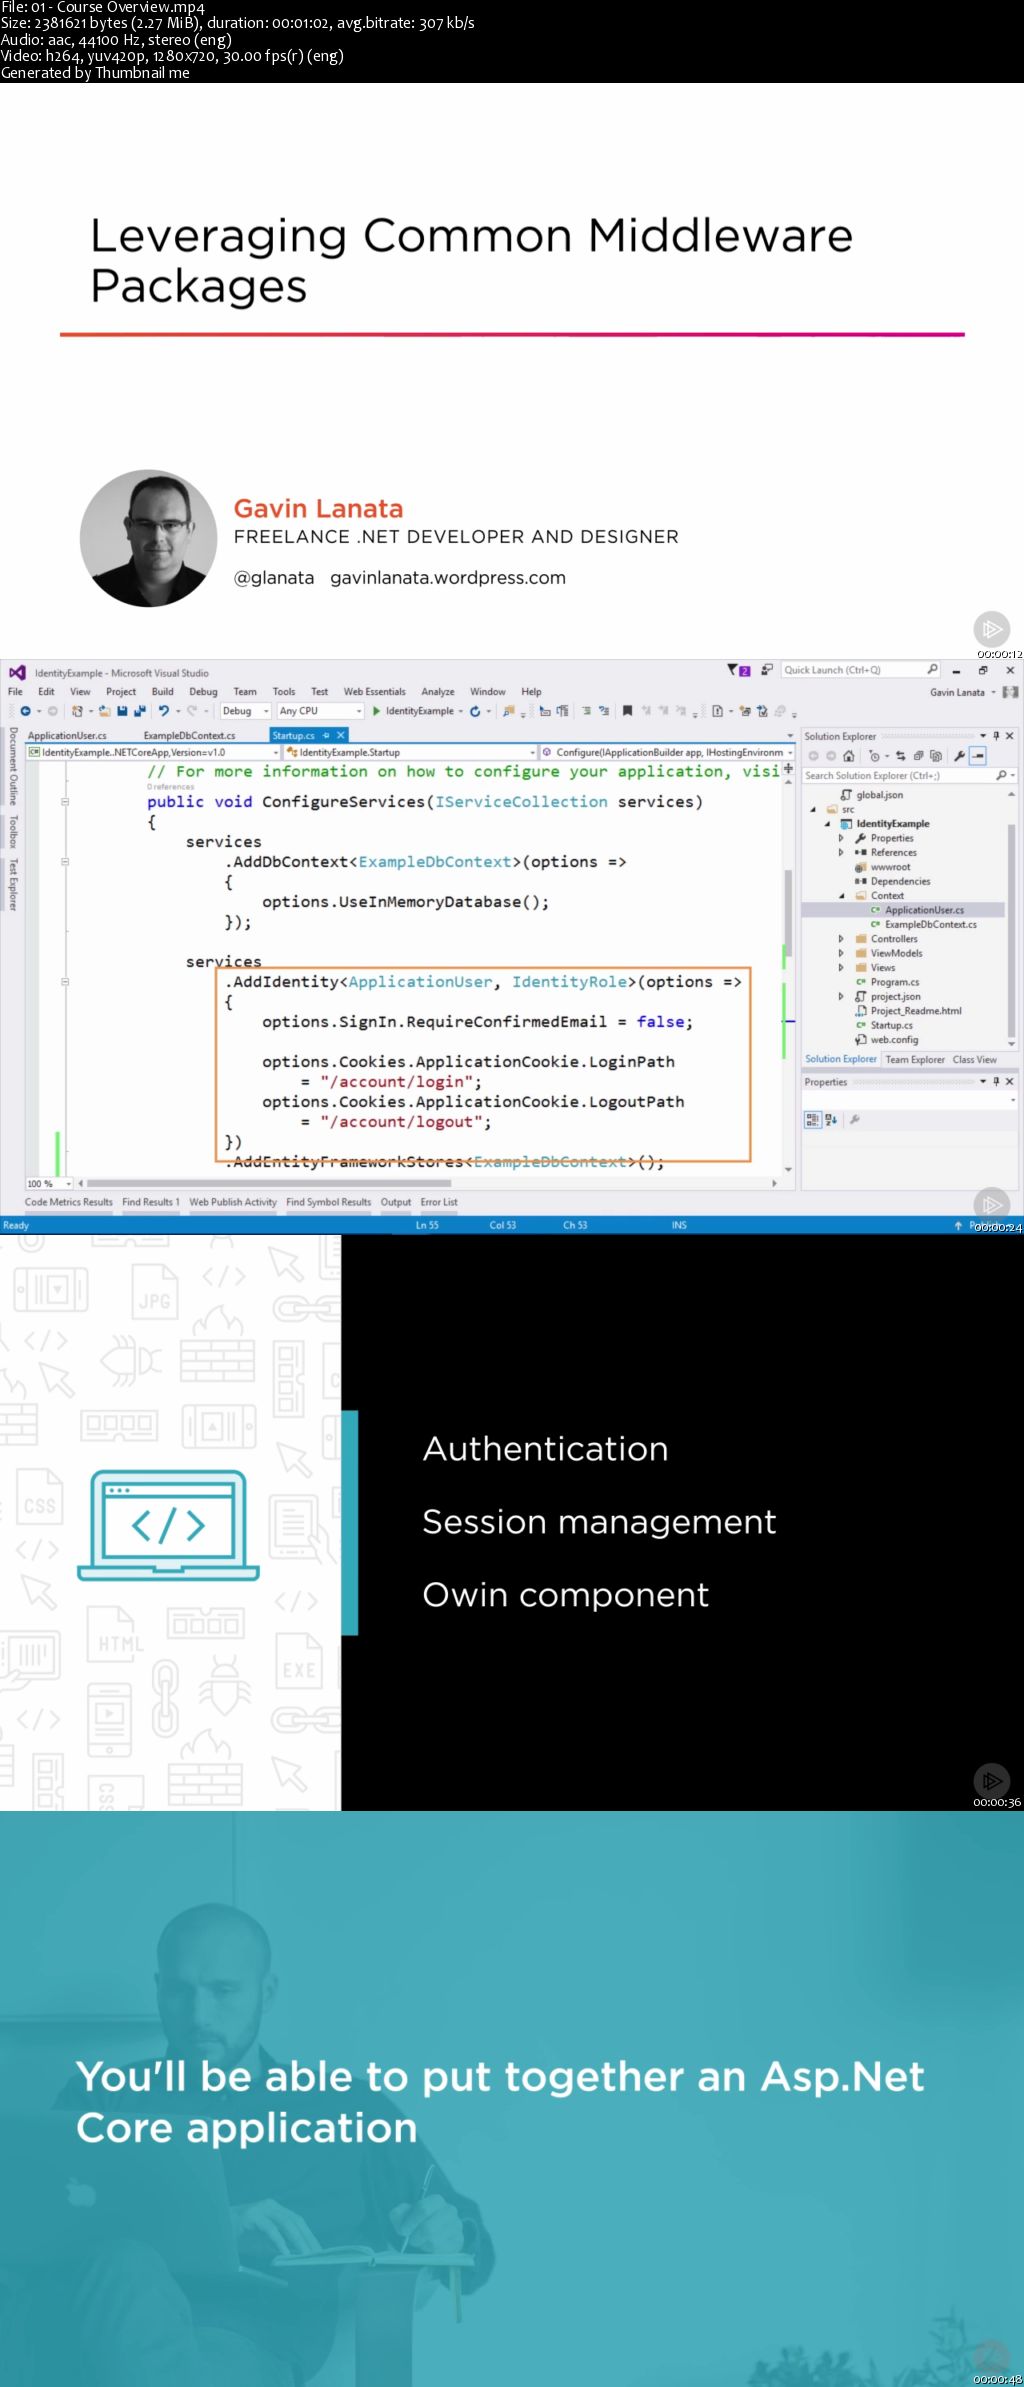
Task: Pin the Solution Explorer panel
Action: tap(996, 736)
